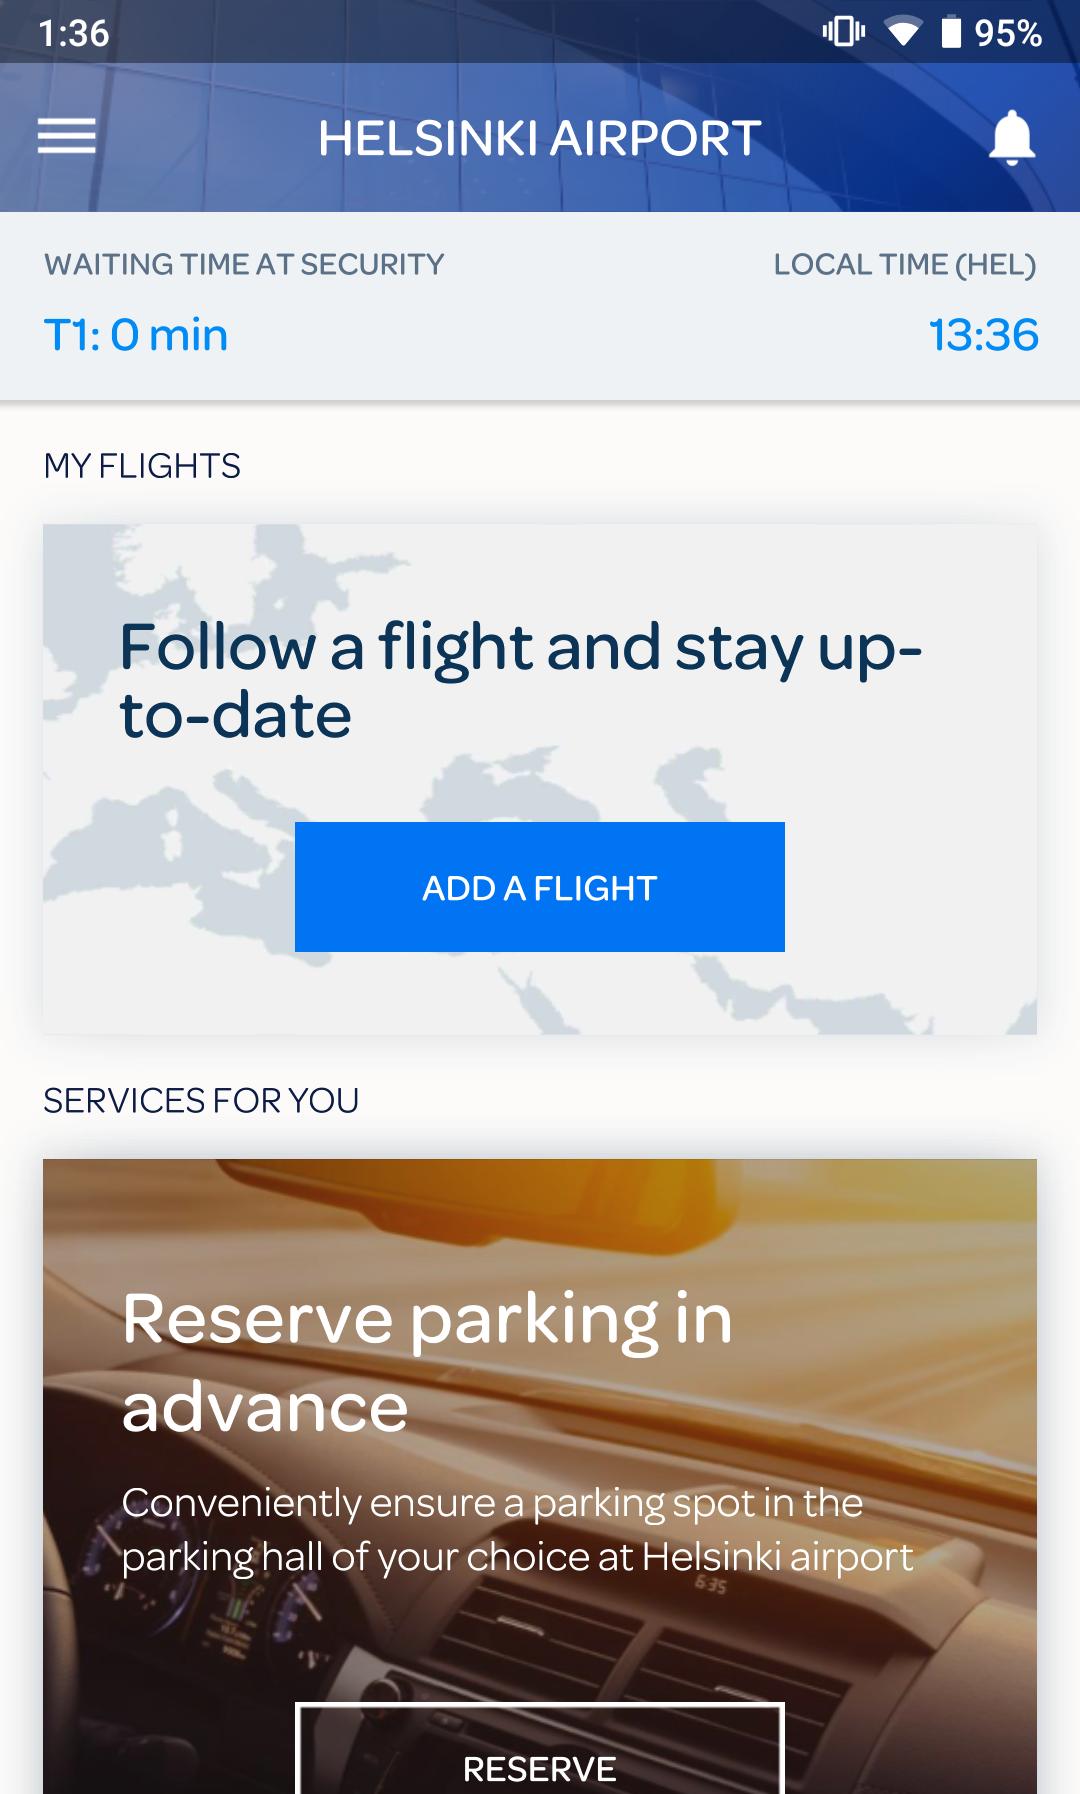
Task: Open notifications via the bell icon
Action: [x=1011, y=137]
